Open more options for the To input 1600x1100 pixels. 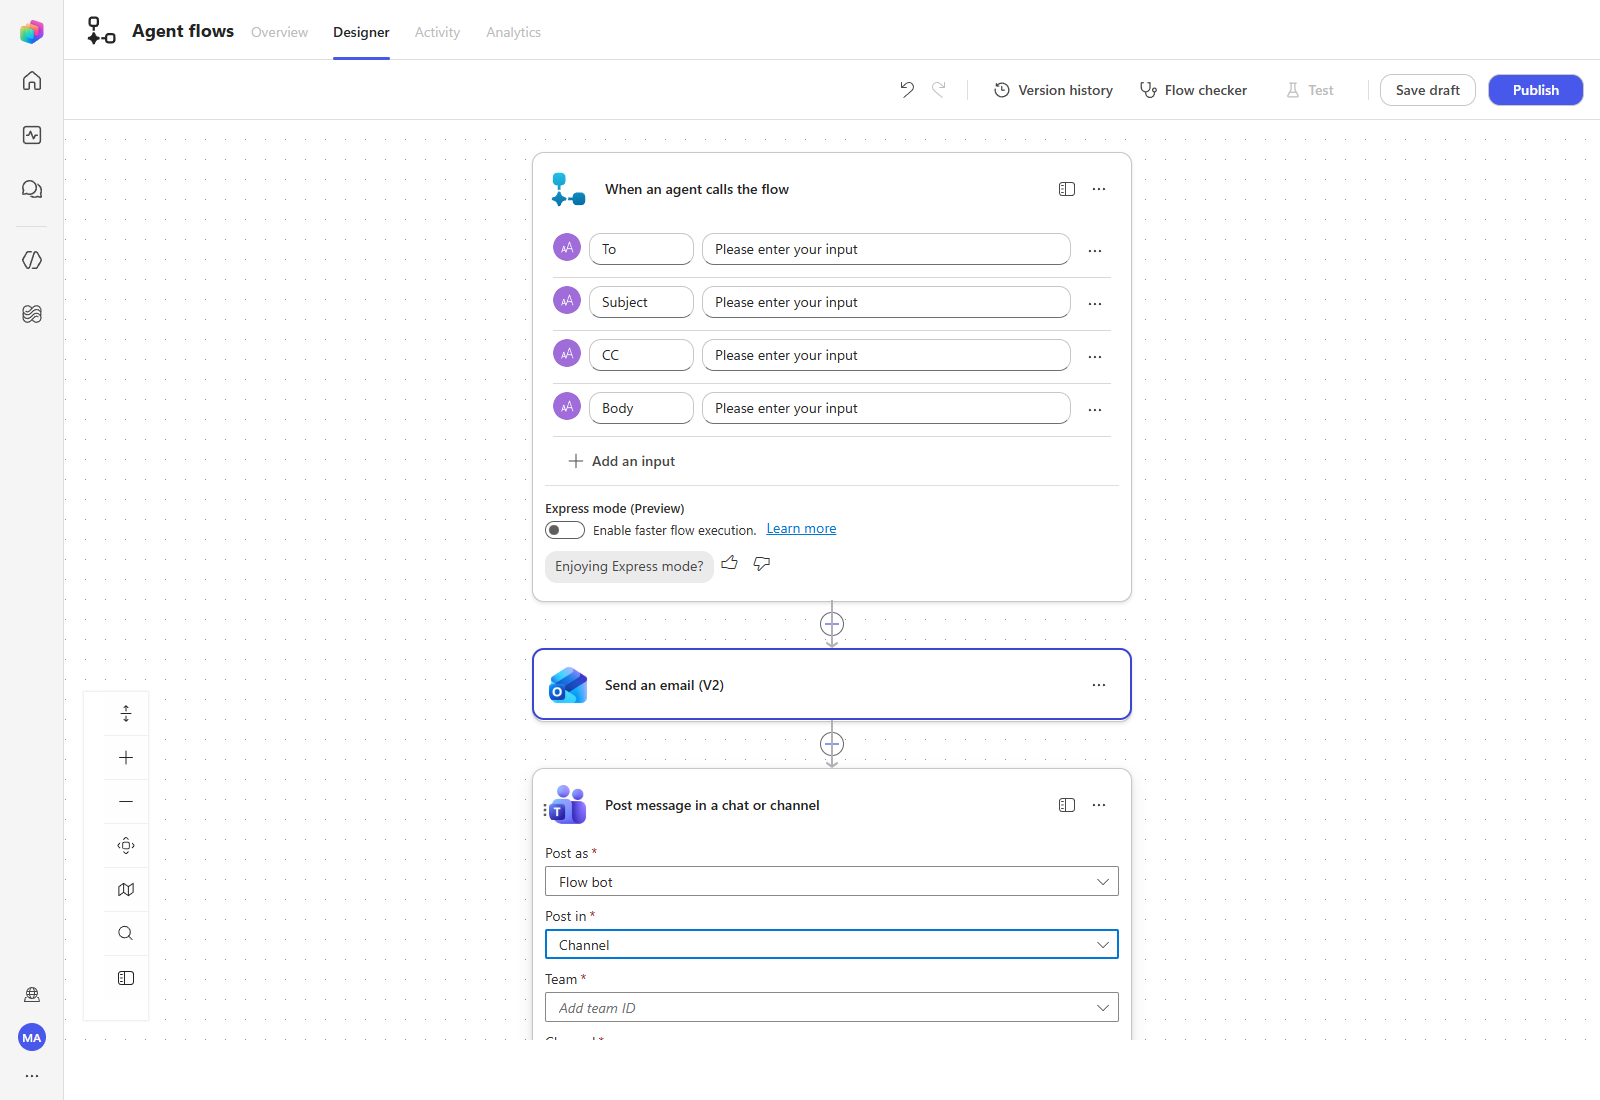(x=1095, y=250)
